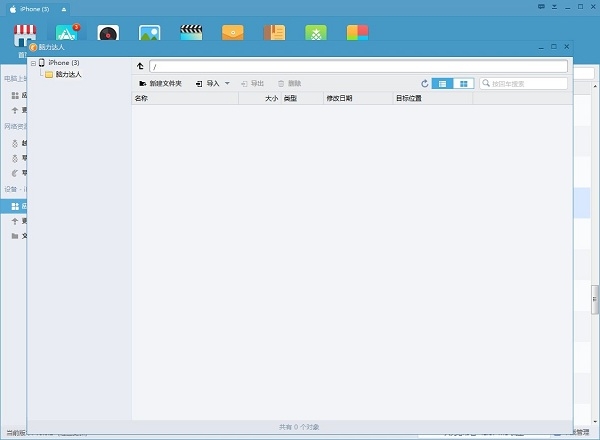
Task: Open the green pineapple icon
Action: coord(316,33)
